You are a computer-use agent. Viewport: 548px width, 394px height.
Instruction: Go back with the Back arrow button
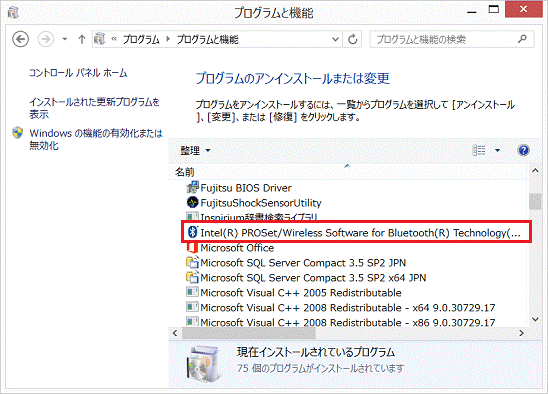click(20, 39)
